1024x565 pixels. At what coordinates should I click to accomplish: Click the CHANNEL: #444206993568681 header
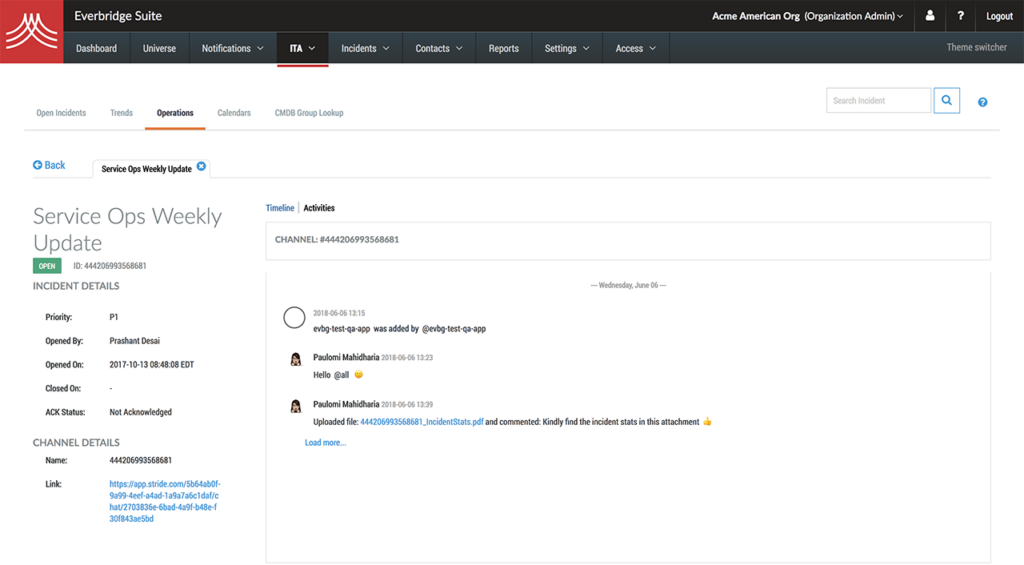[337, 240]
